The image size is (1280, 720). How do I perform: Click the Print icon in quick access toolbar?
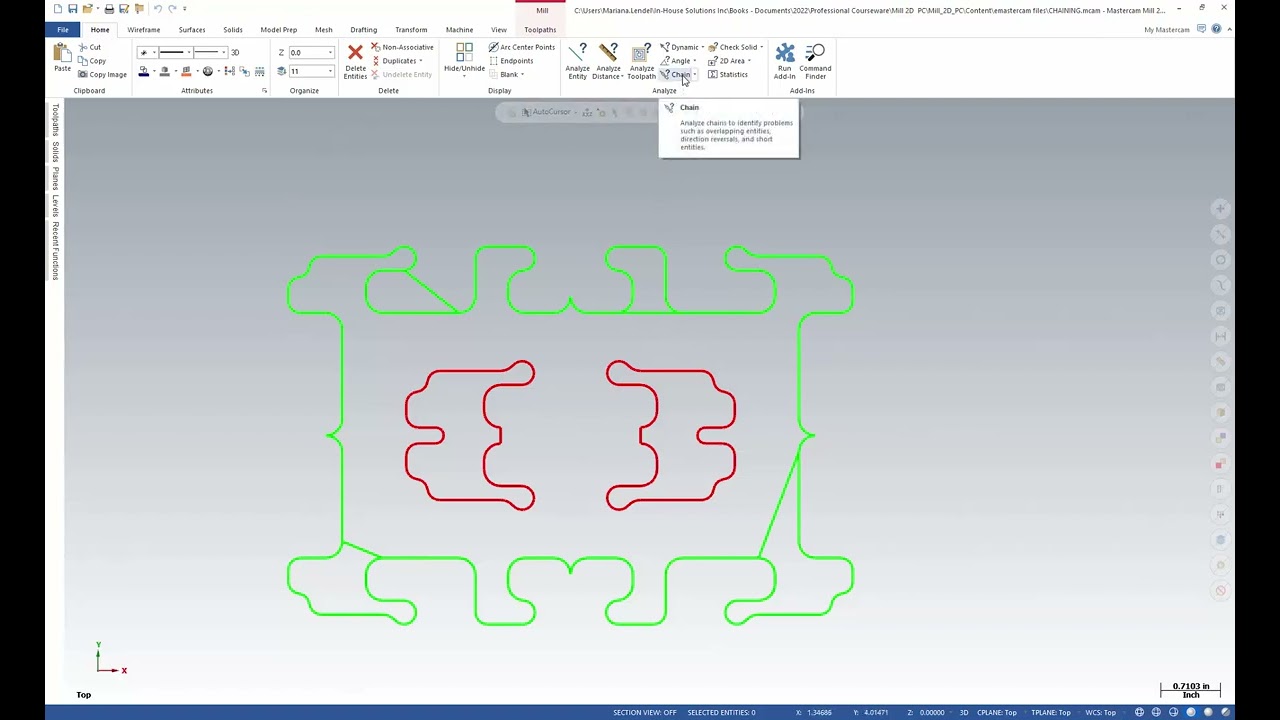coord(109,9)
